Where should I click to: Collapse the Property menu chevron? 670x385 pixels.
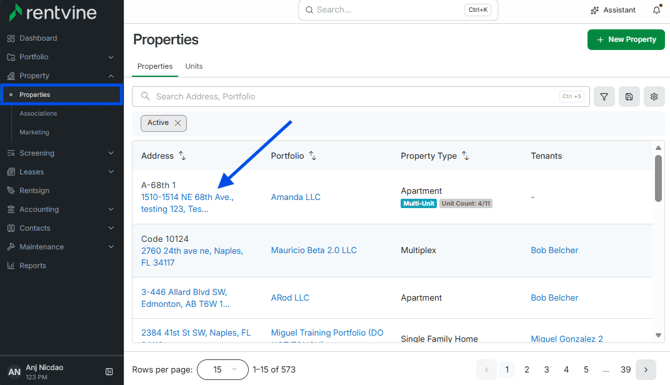(x=111, y=76)
